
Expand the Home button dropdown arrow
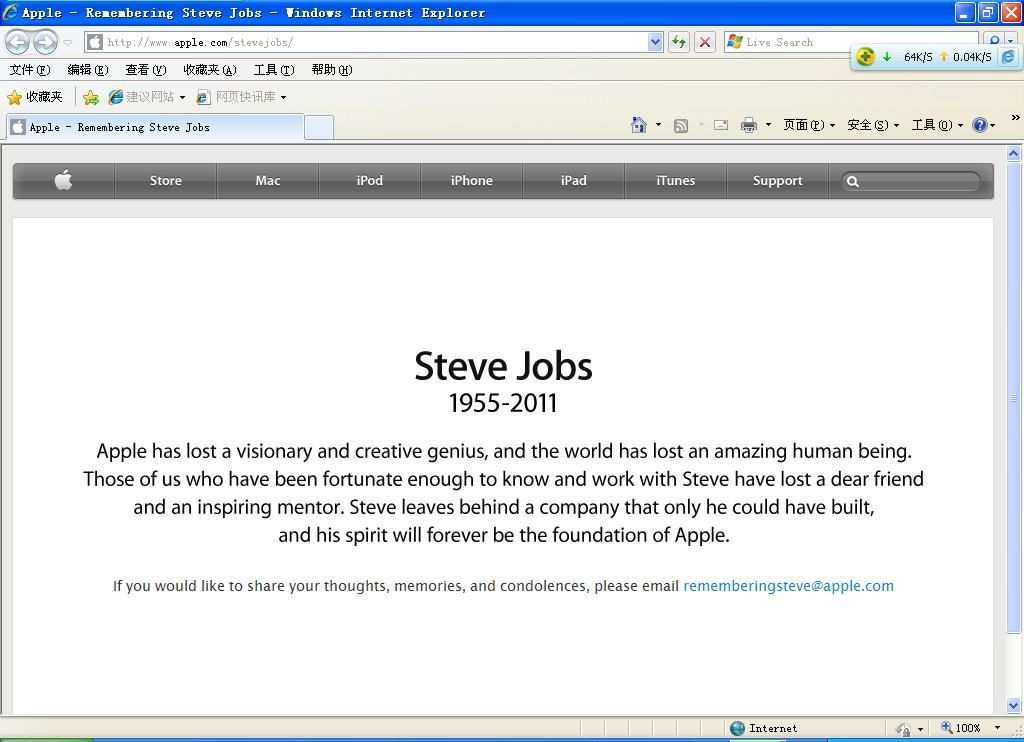pyautogui.click(x=658, y=125)
